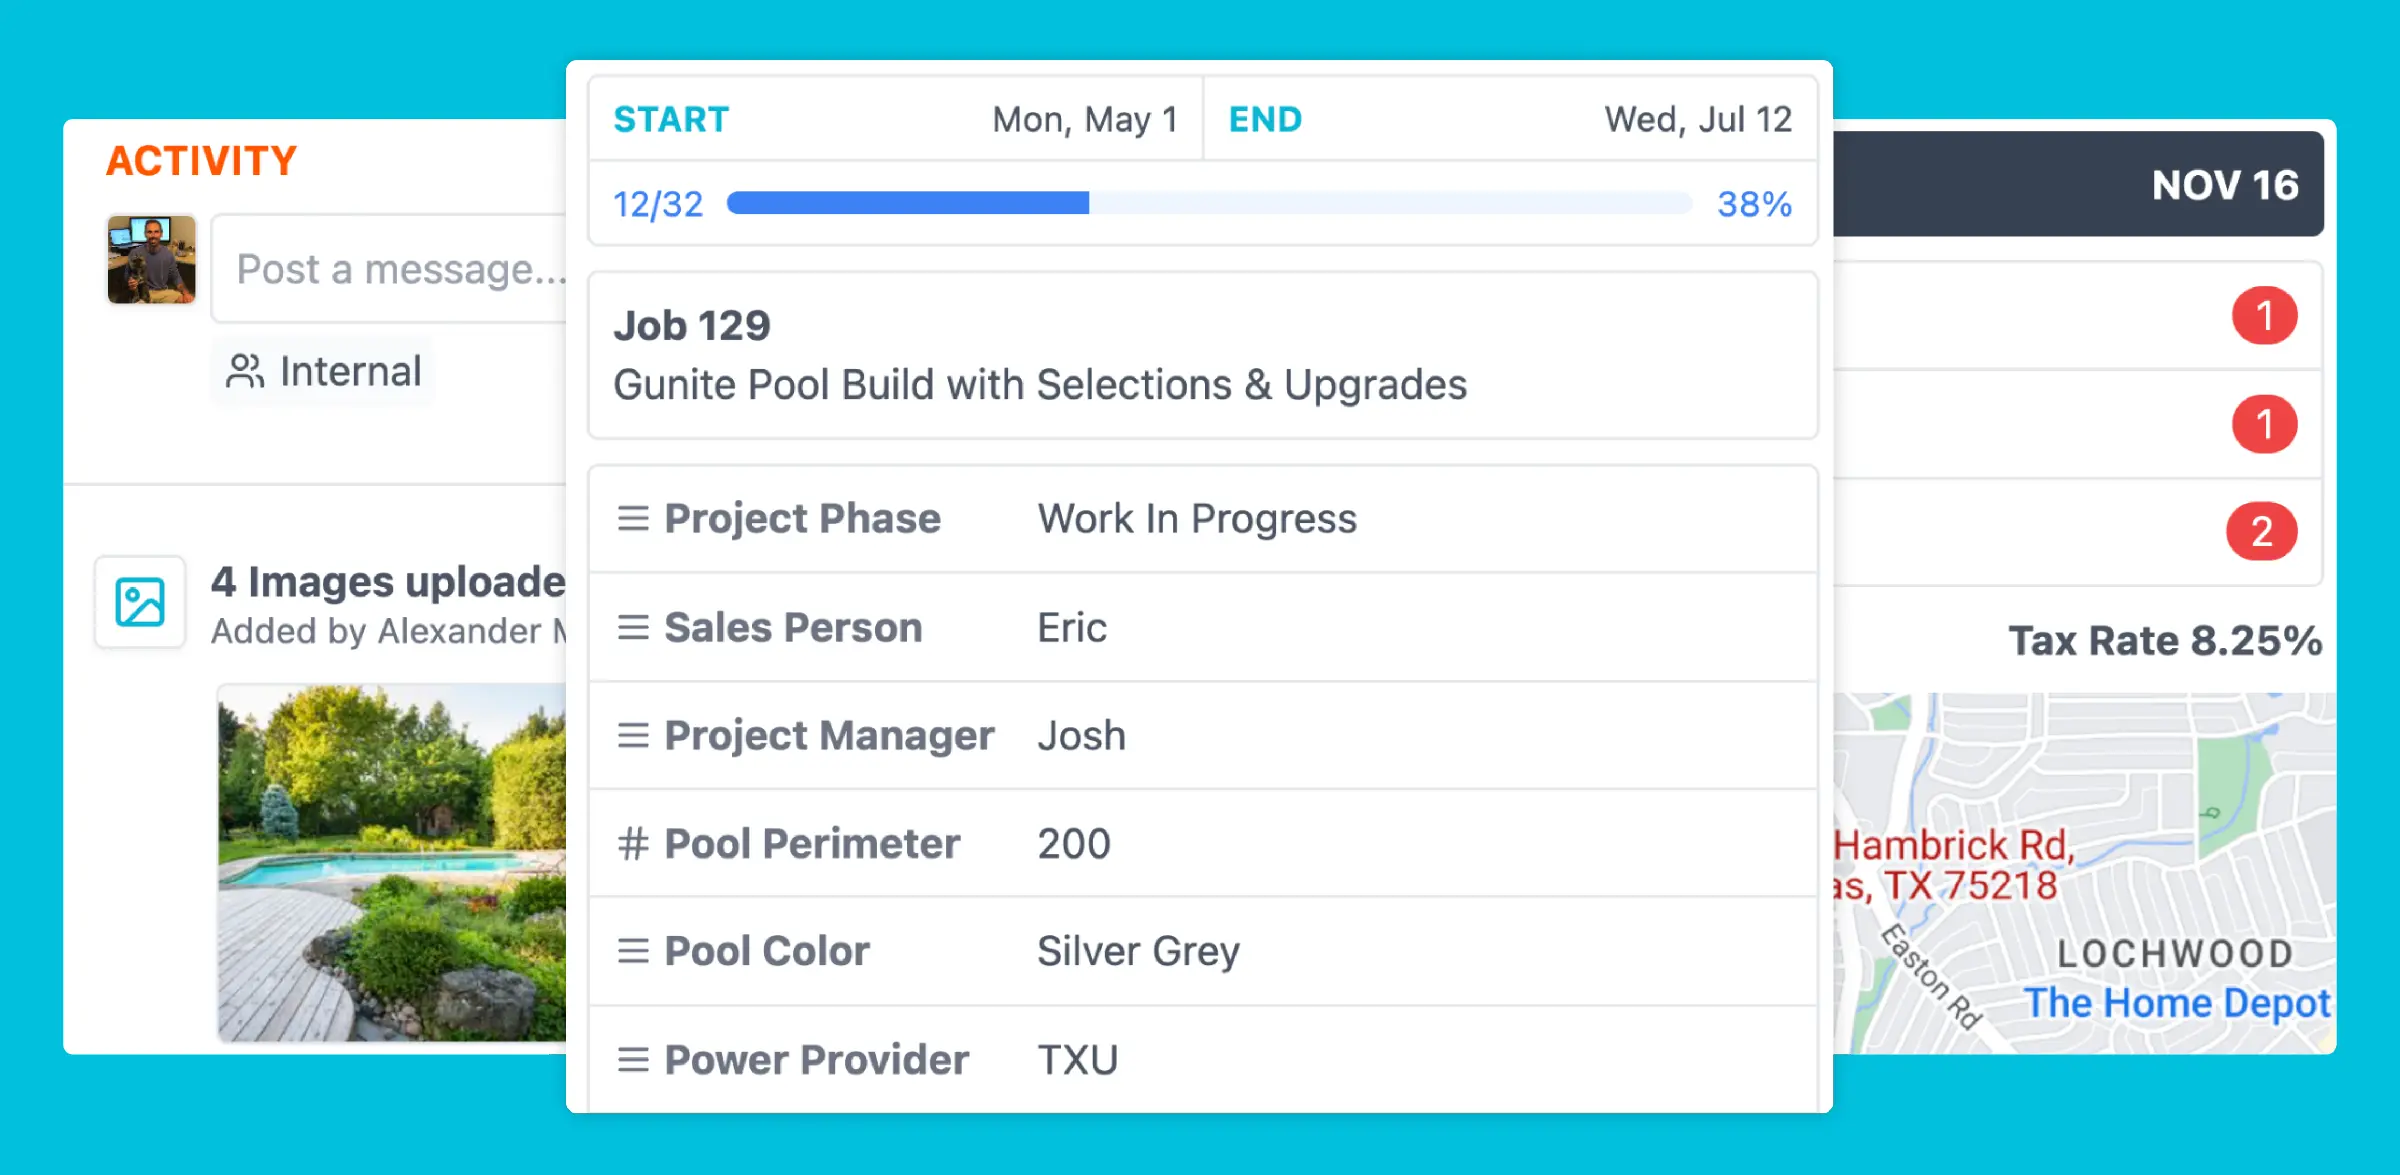Click the NOV 16 date header
The width and height of the screenshot is (2400, 1175).
(x=2225, y=186)
